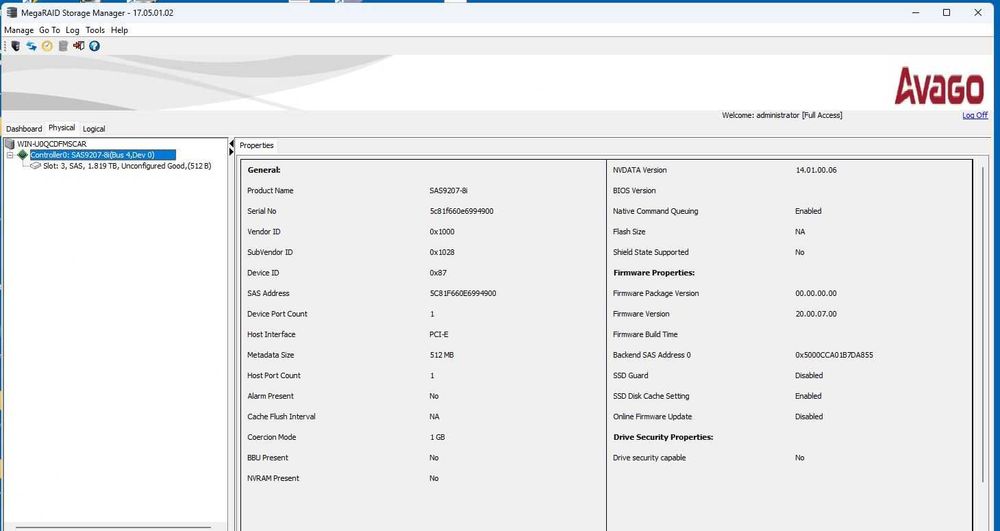Screen dimensions: 1000x531
Task: Click the SSD Guard label
Action: [x=630, y=375]
